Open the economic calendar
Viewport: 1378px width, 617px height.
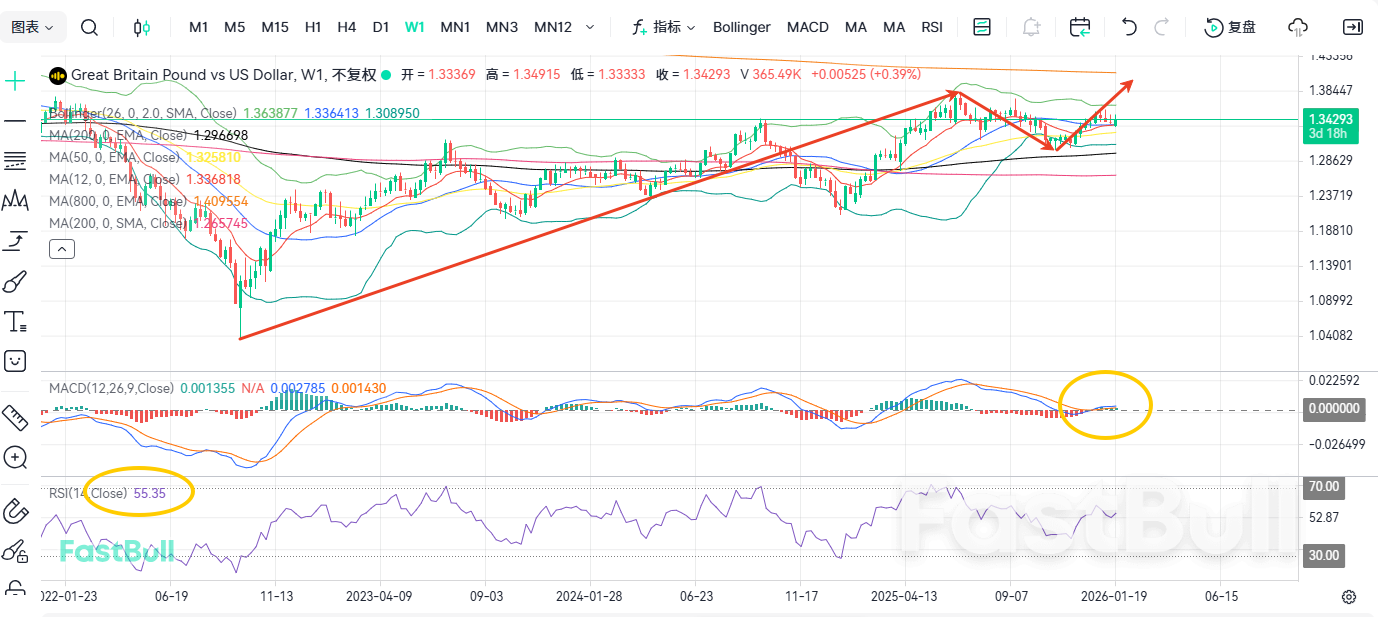pos(1080,27)
